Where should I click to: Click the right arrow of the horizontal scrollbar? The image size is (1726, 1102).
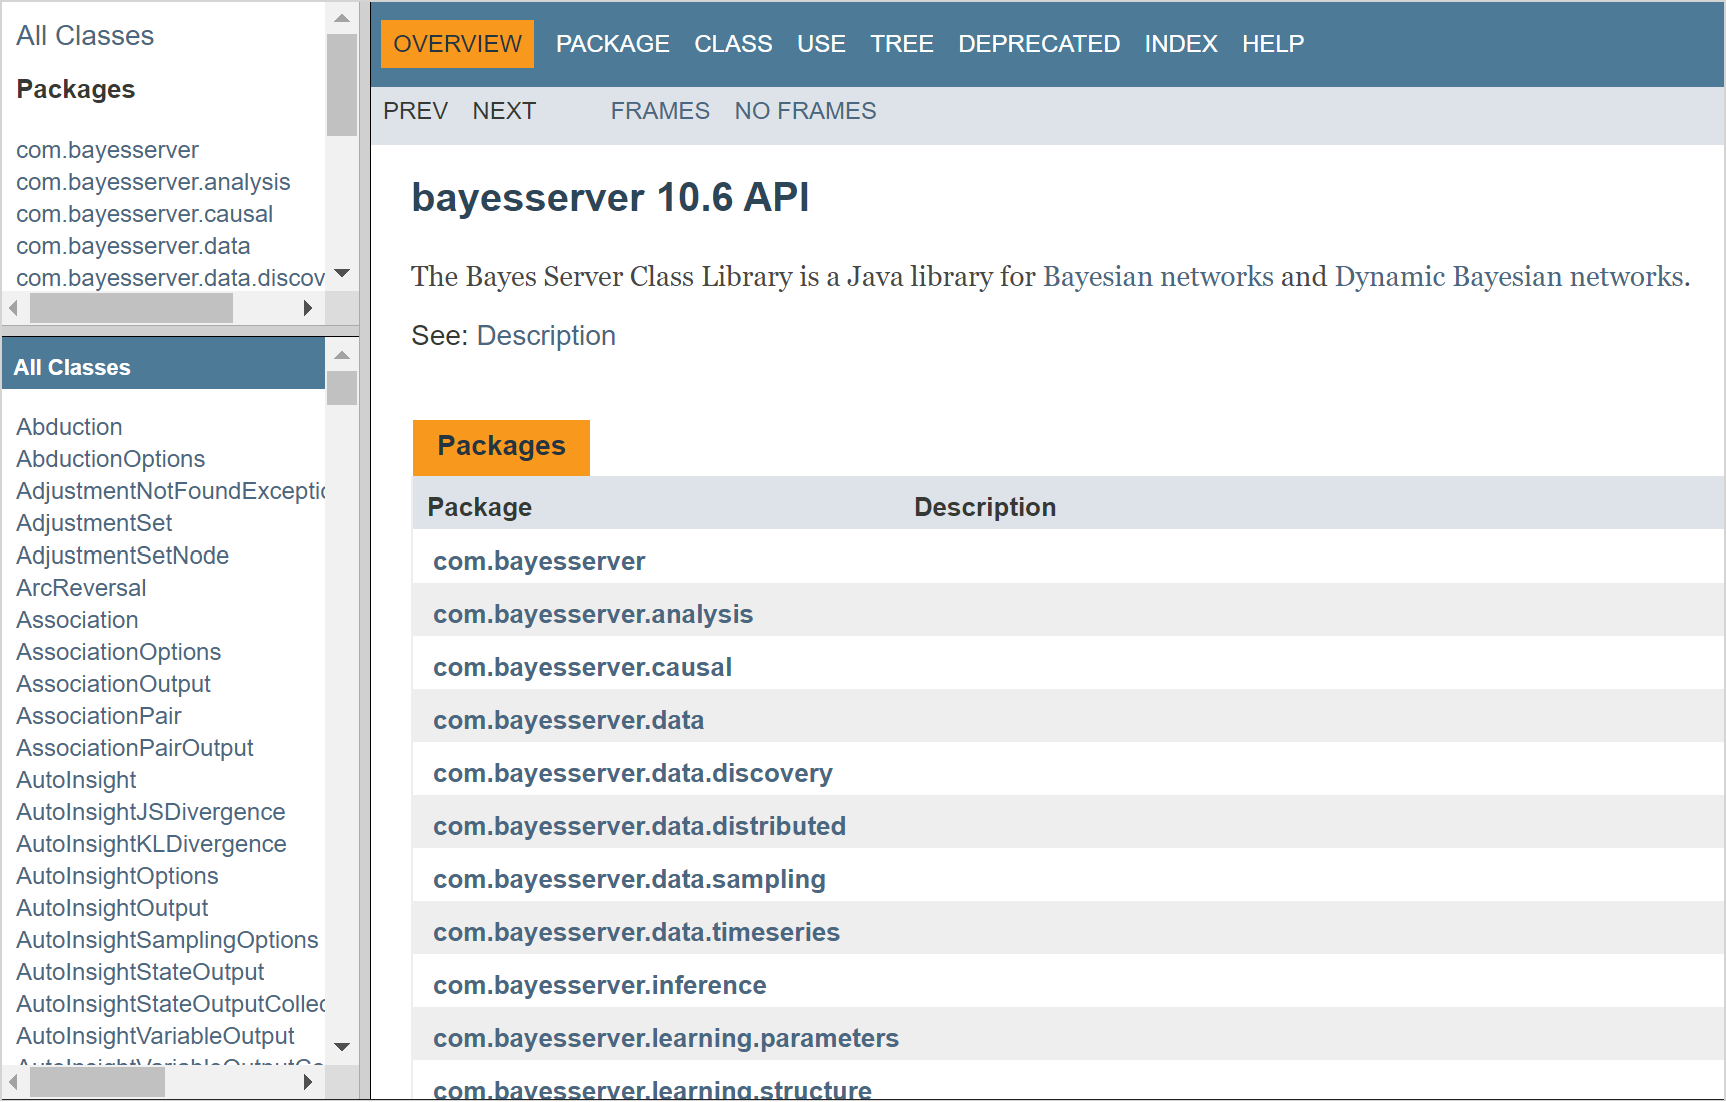(307, 308)
